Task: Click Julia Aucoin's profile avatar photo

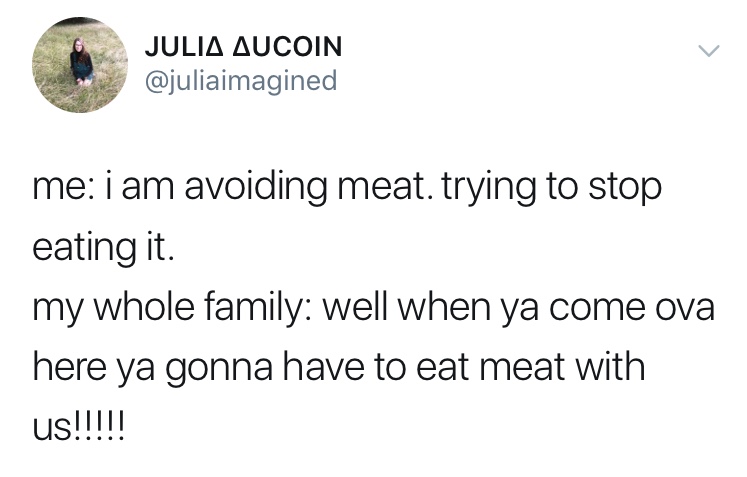Action: pyautogui.click(x=80, y=65)
